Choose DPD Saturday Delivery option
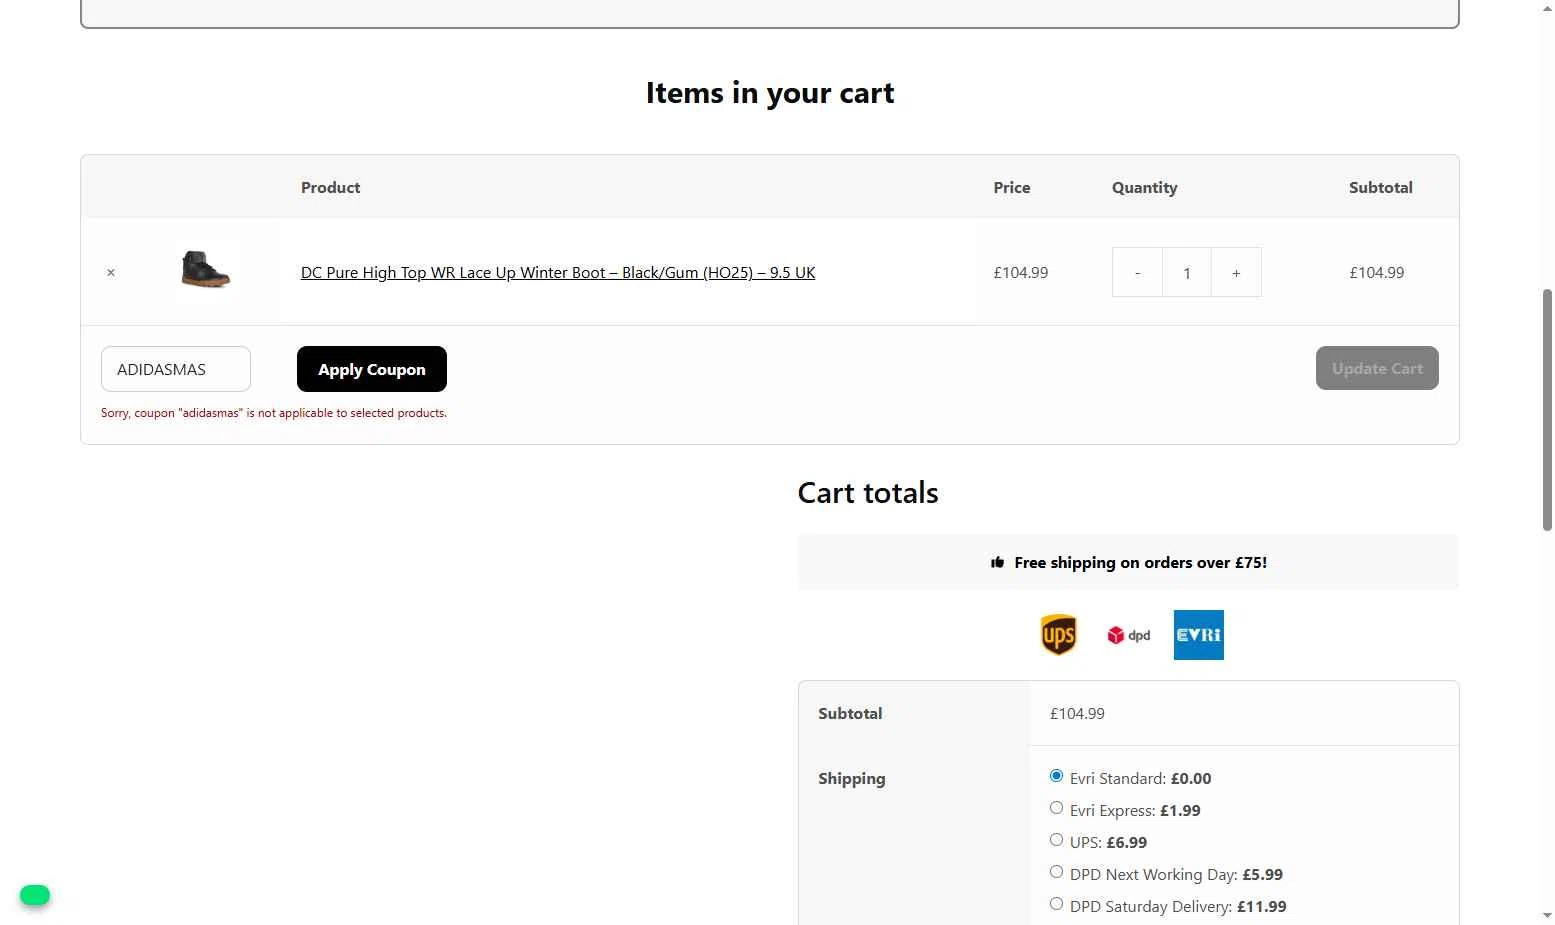1555x925 pixels. (x=1056, y=904)
